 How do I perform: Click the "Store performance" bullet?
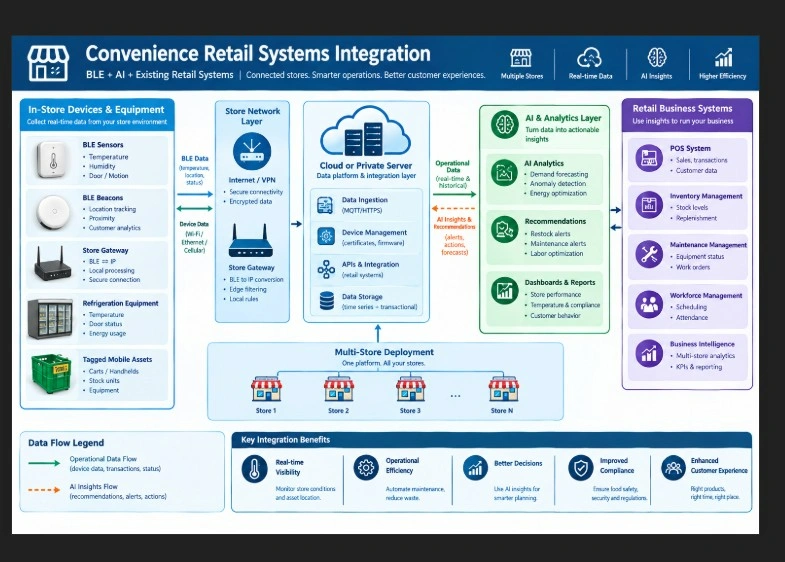tap(555, 295)
